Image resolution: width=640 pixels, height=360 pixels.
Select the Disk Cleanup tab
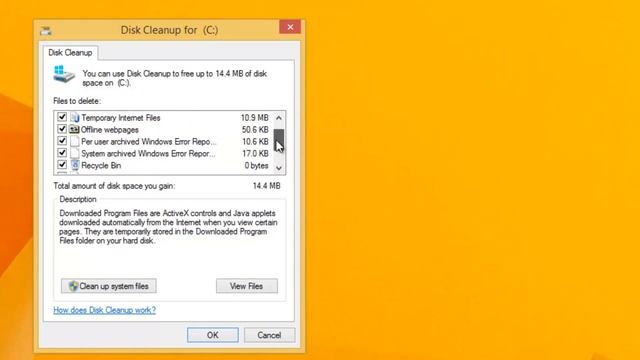click(70, 53)
